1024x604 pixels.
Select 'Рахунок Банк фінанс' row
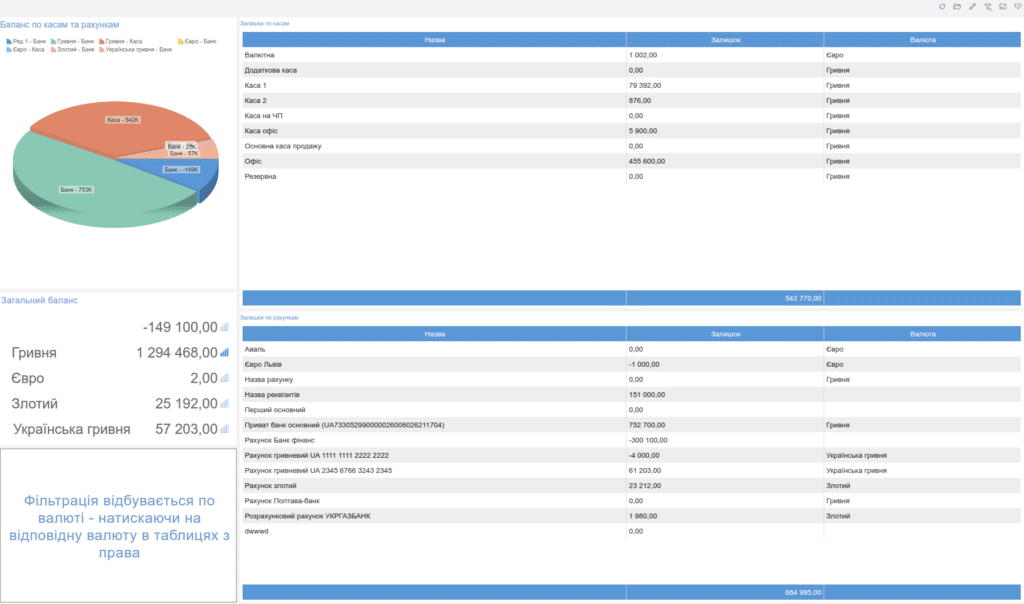click(632, 440)
